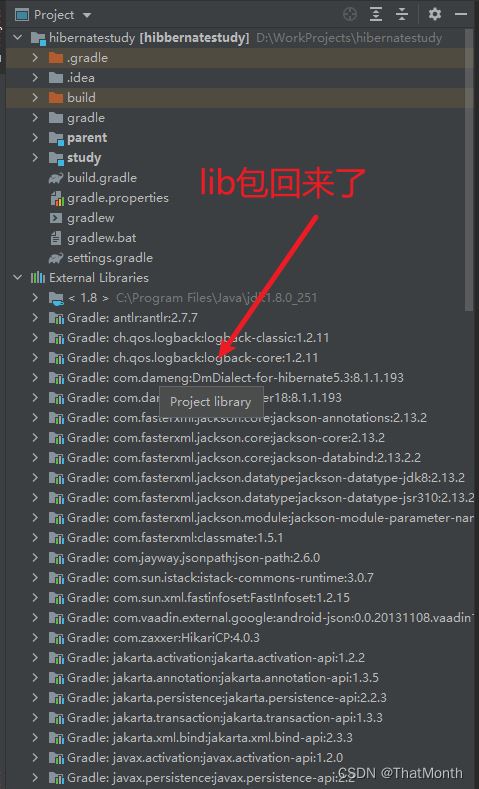Expand the JDK 1.8 library node
Viewport: 479px width, 789px height.
(x=35, y=298)
